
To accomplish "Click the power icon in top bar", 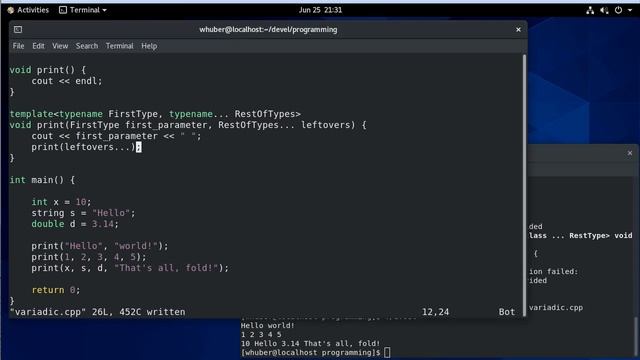I will (618, 10).
